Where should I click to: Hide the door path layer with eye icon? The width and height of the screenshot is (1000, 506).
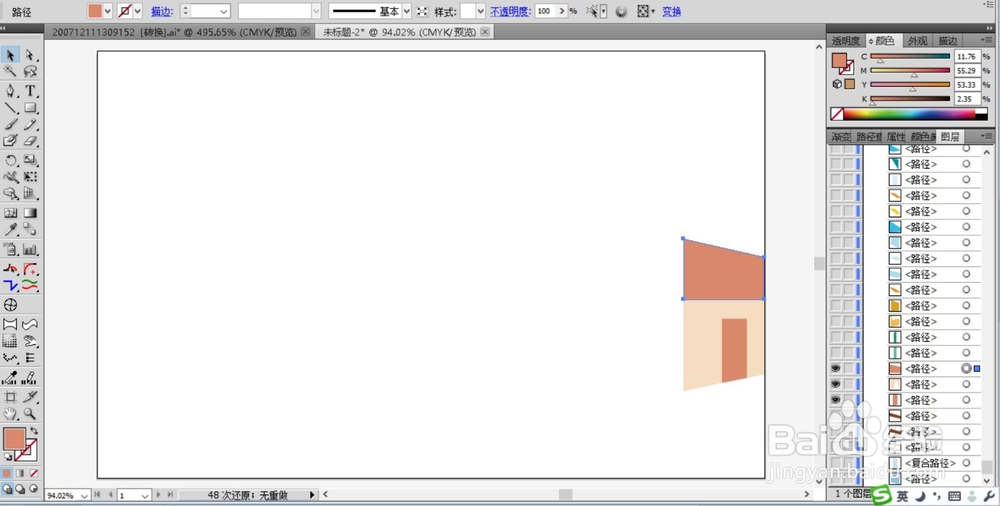coord(835,399)
